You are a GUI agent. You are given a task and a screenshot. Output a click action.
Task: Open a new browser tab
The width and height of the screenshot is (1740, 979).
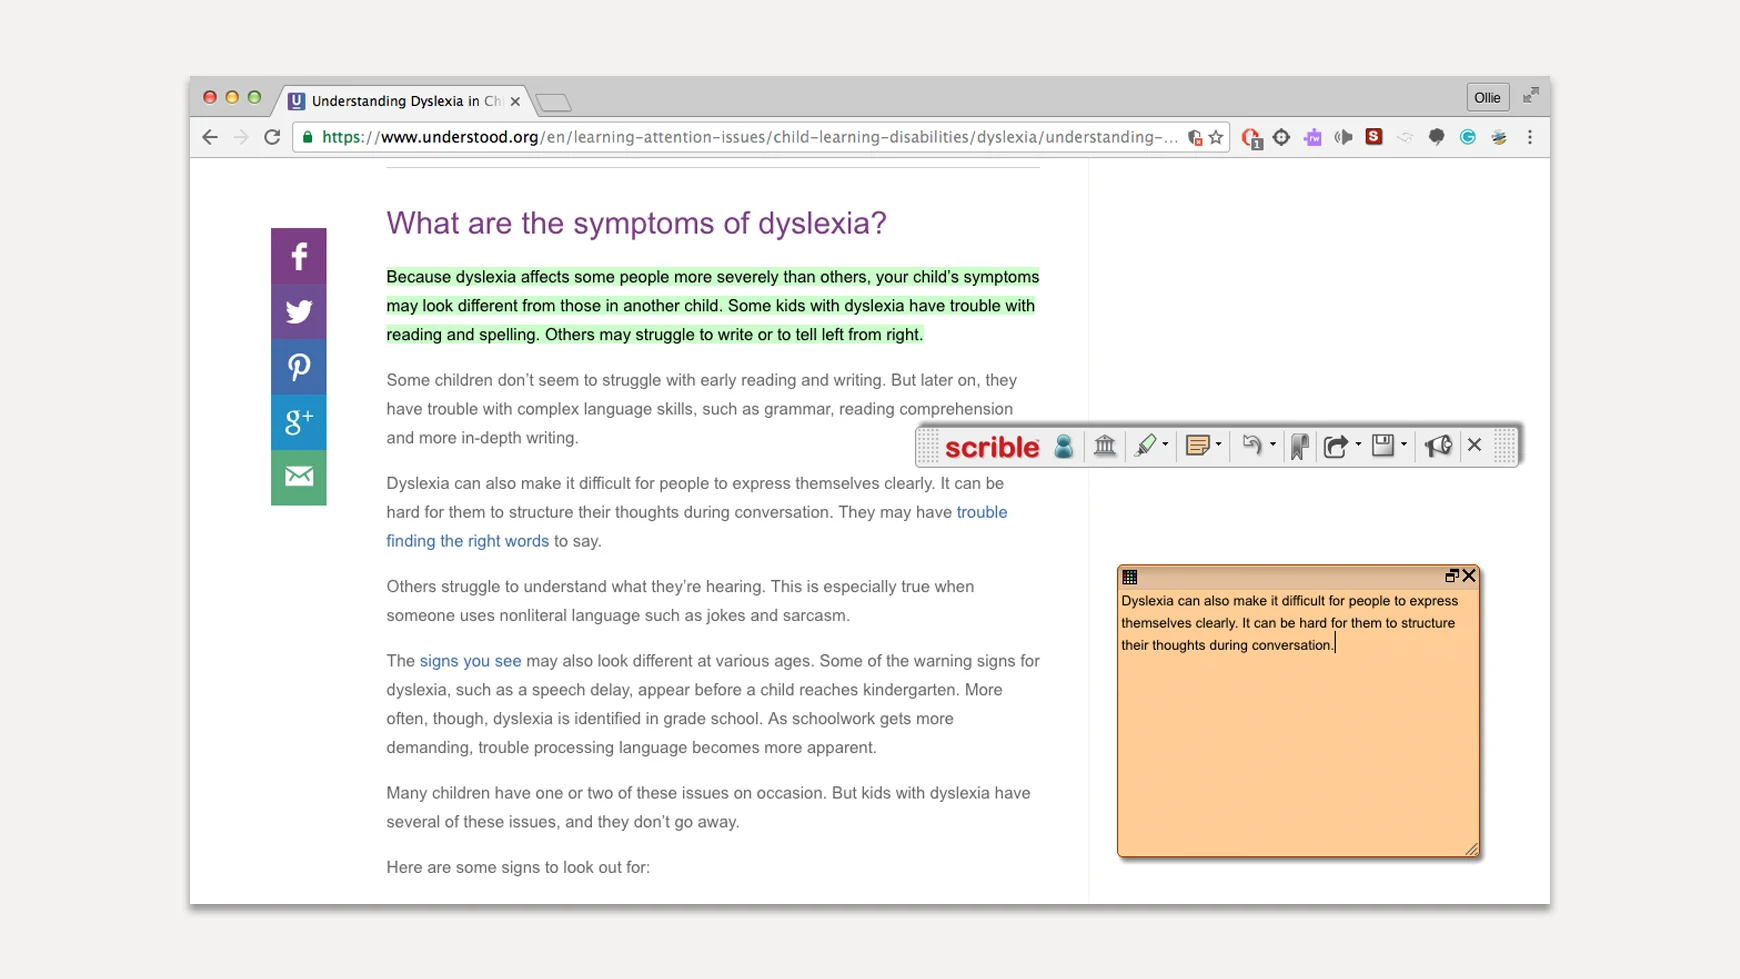pyautogui.click(x=553, y=102)
